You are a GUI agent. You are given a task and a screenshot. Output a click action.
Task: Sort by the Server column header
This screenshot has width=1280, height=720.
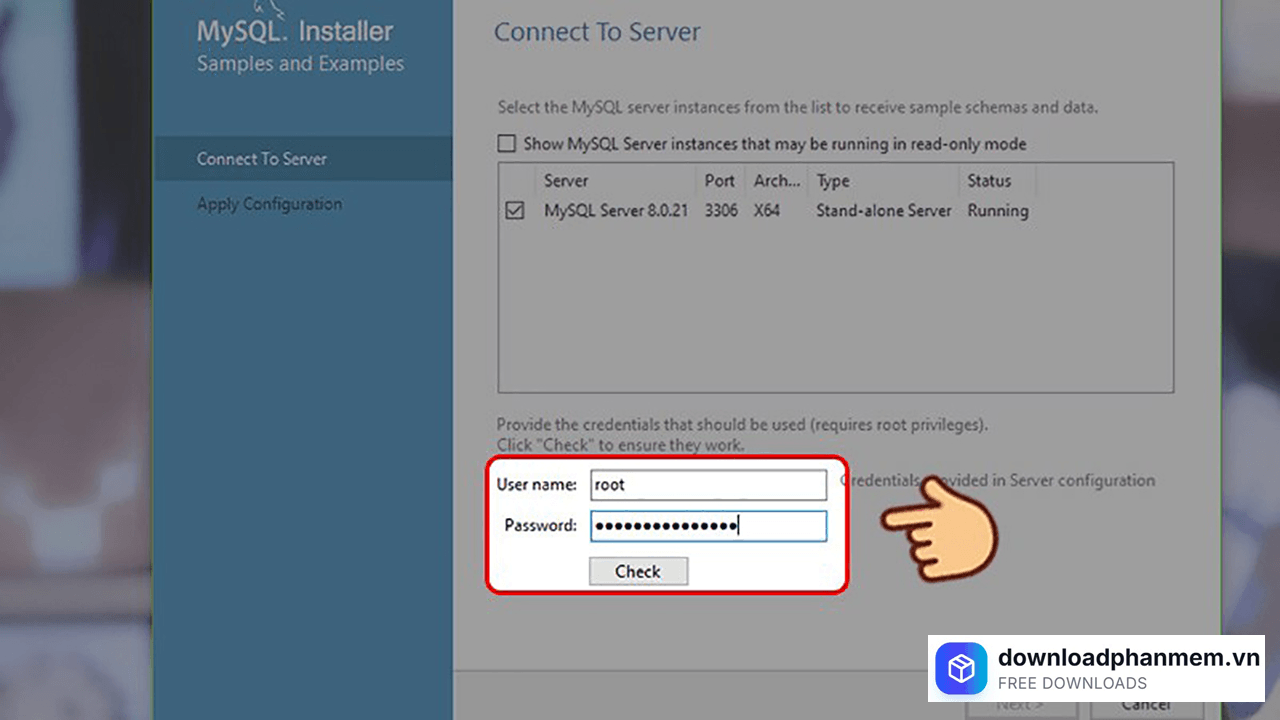(566, 181)
